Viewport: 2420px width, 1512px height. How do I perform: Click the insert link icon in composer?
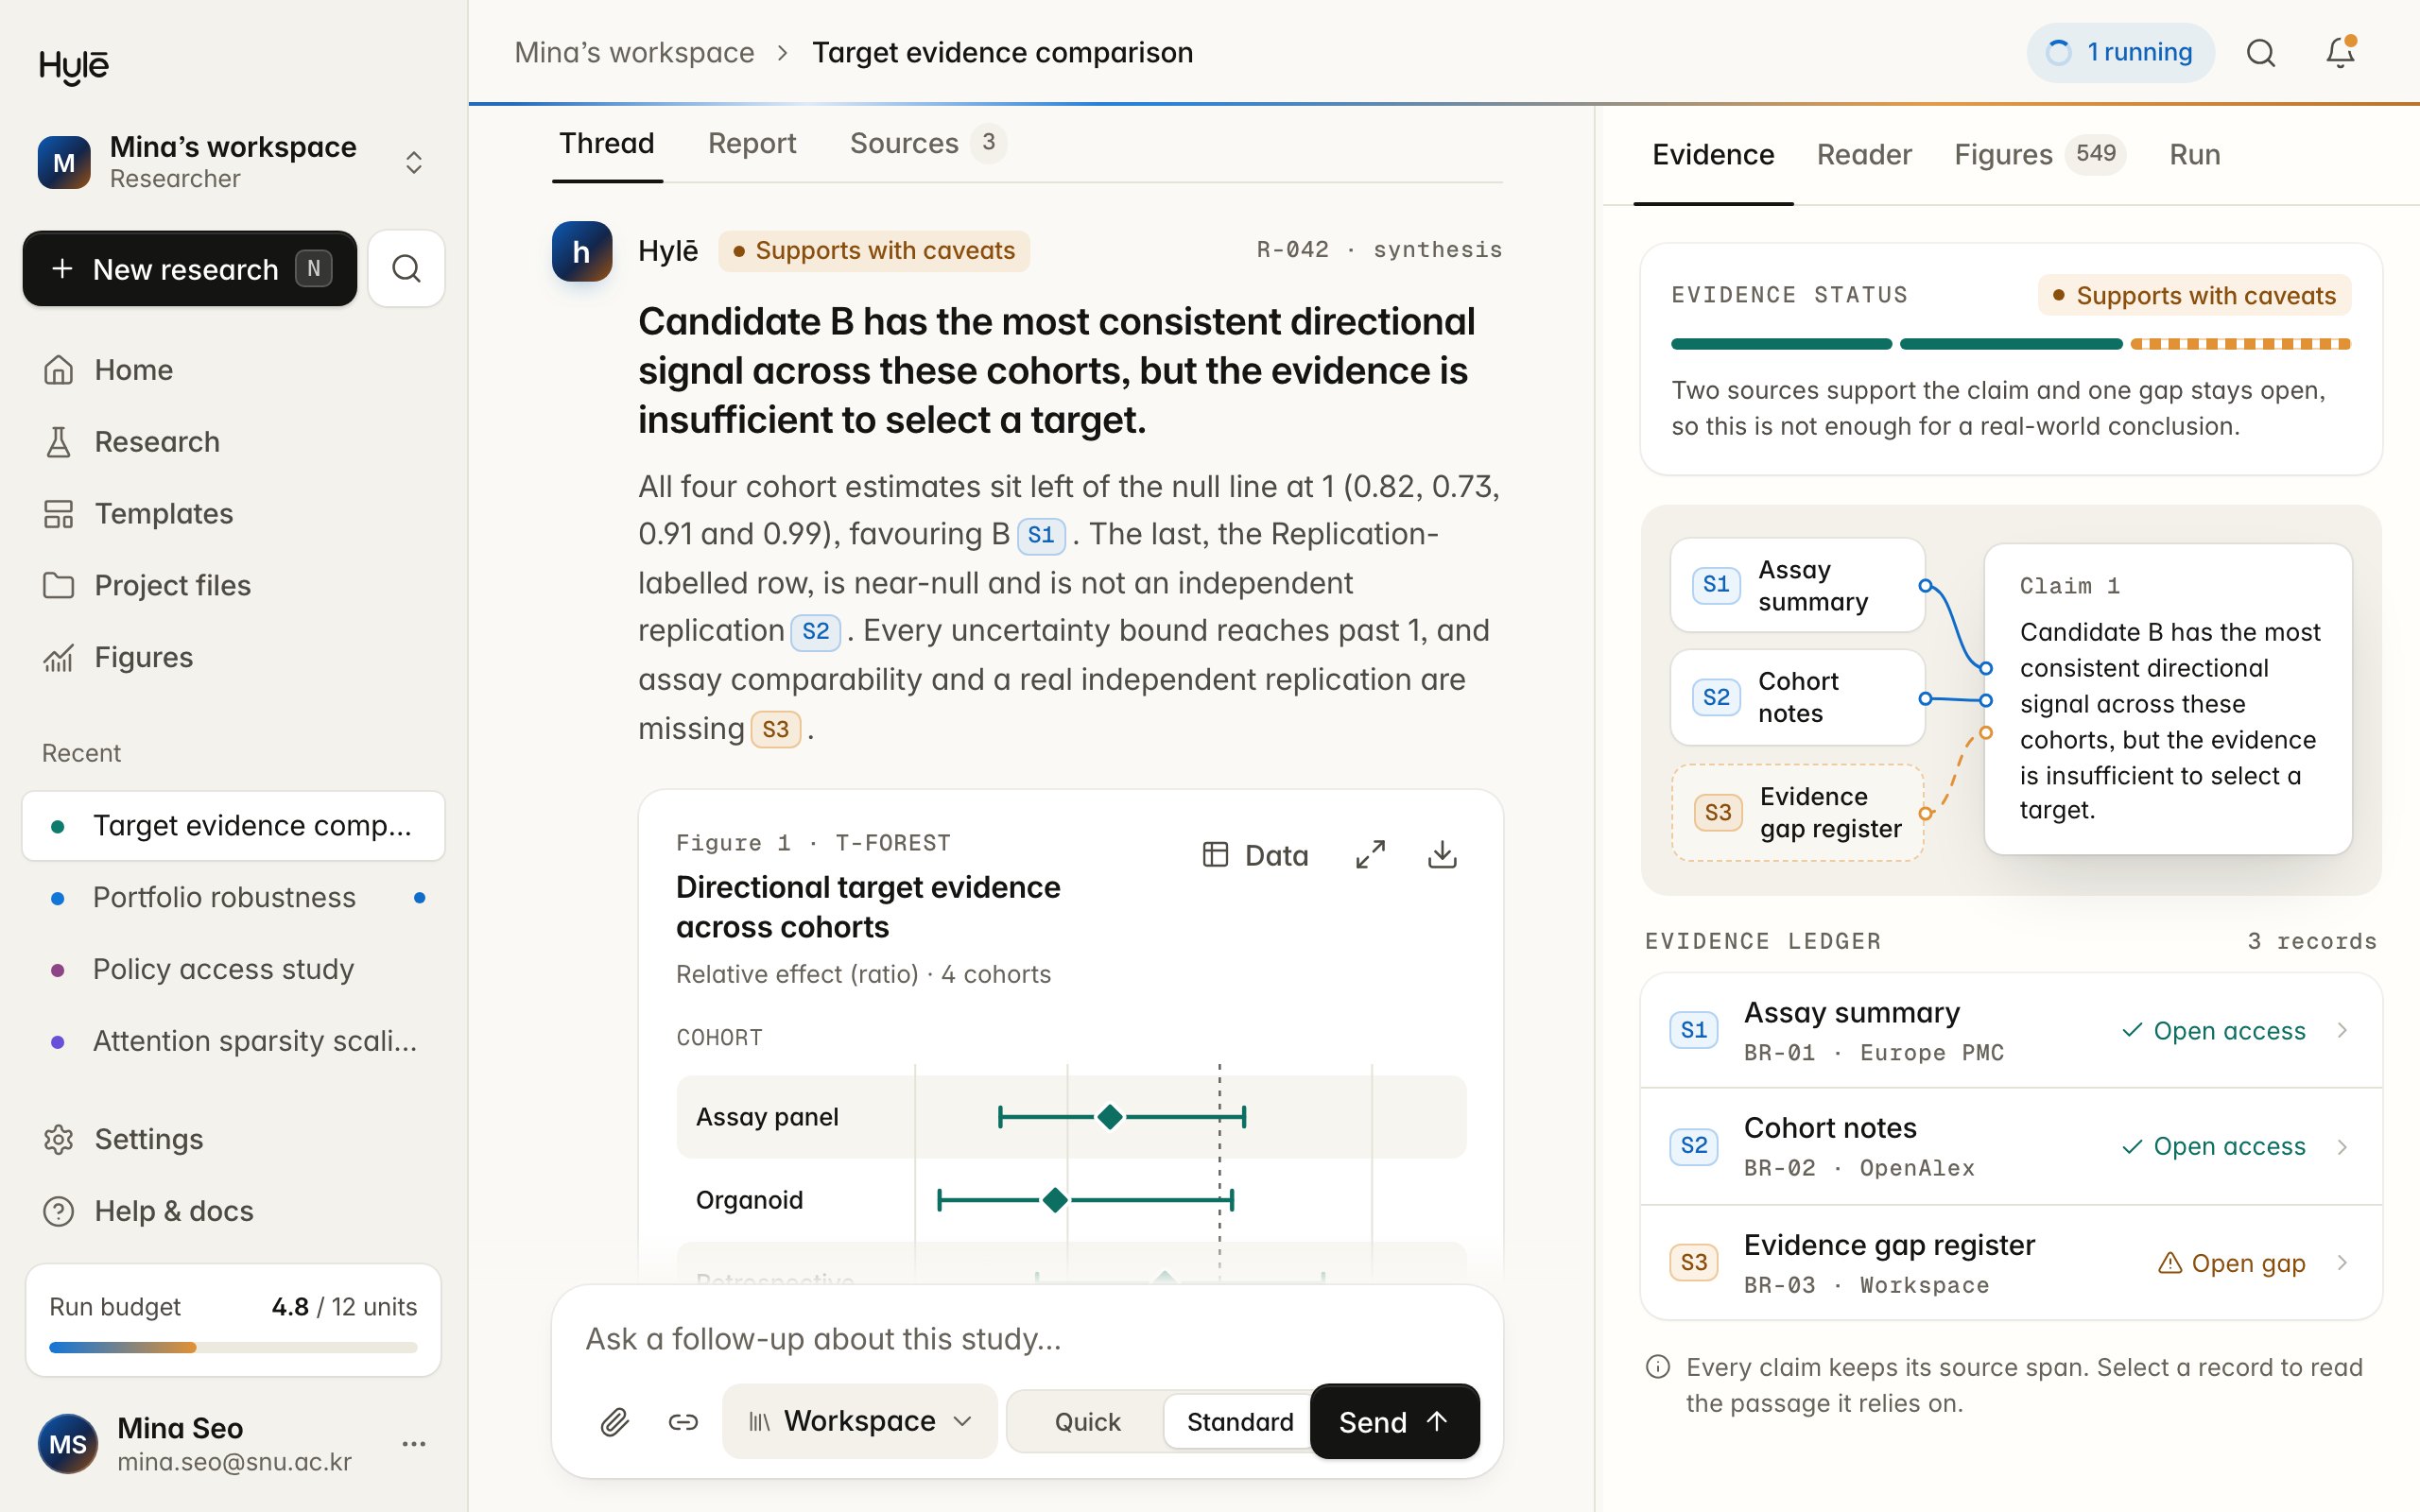click(x=683, y=1421)
